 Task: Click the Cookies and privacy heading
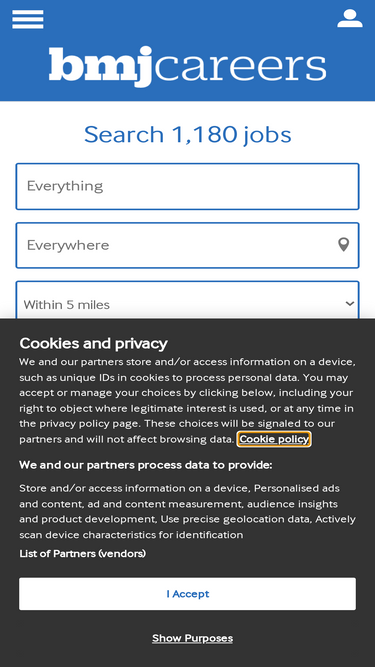94,343
